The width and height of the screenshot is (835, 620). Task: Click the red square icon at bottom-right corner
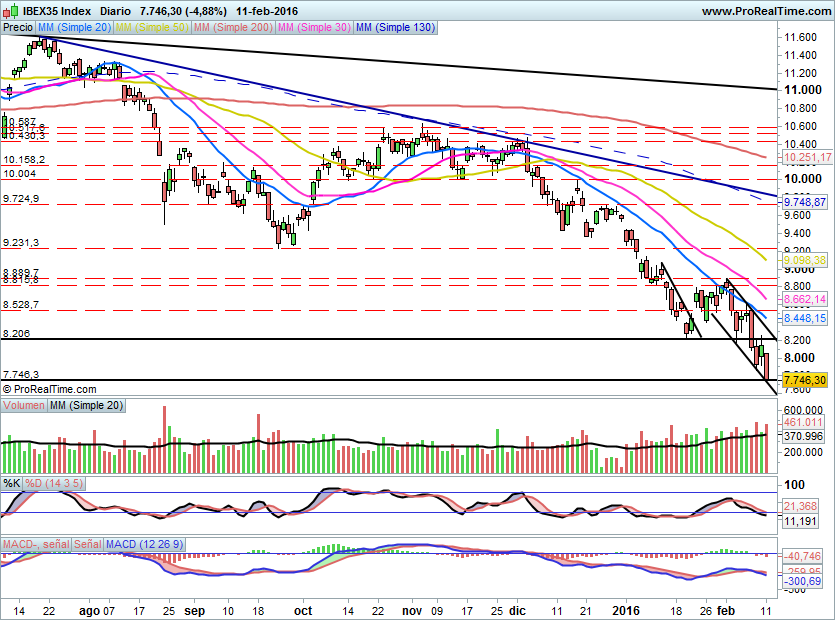[x=828, y=613]
